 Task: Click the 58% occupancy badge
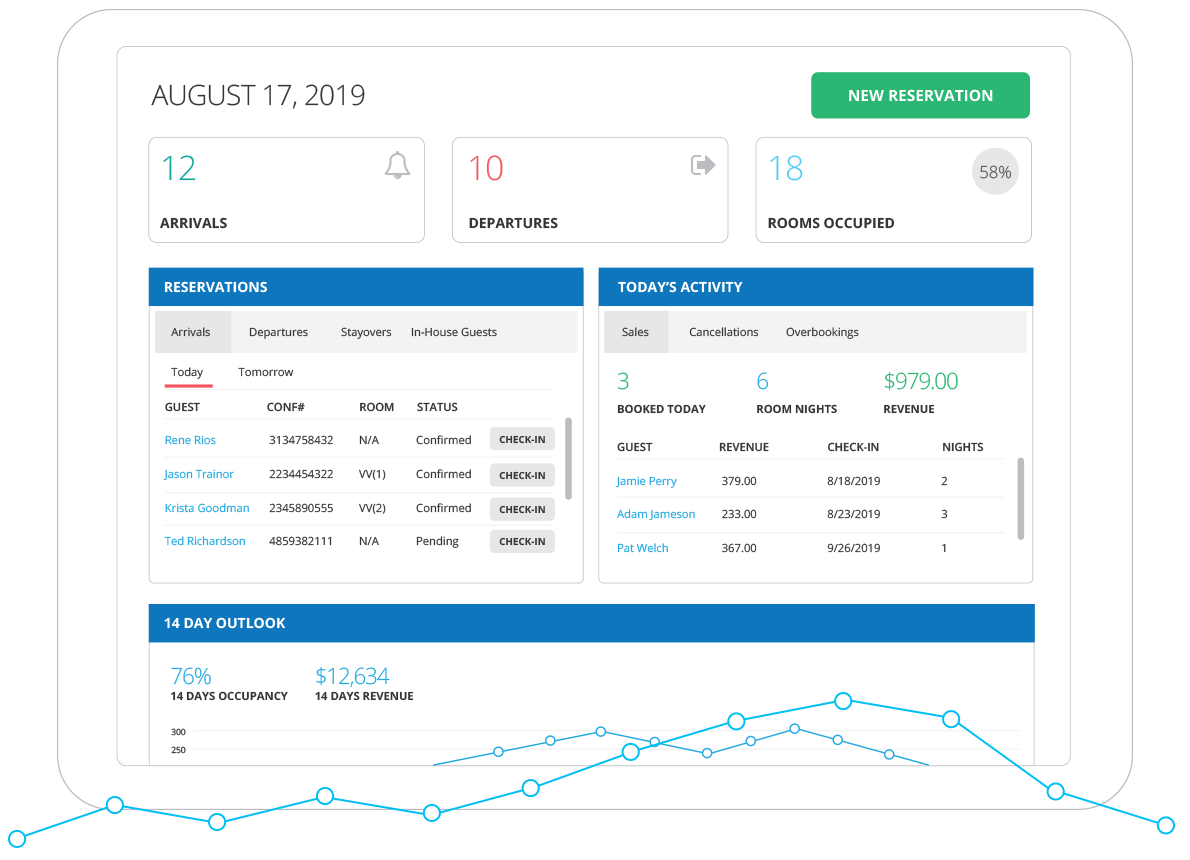pos(994,171)
